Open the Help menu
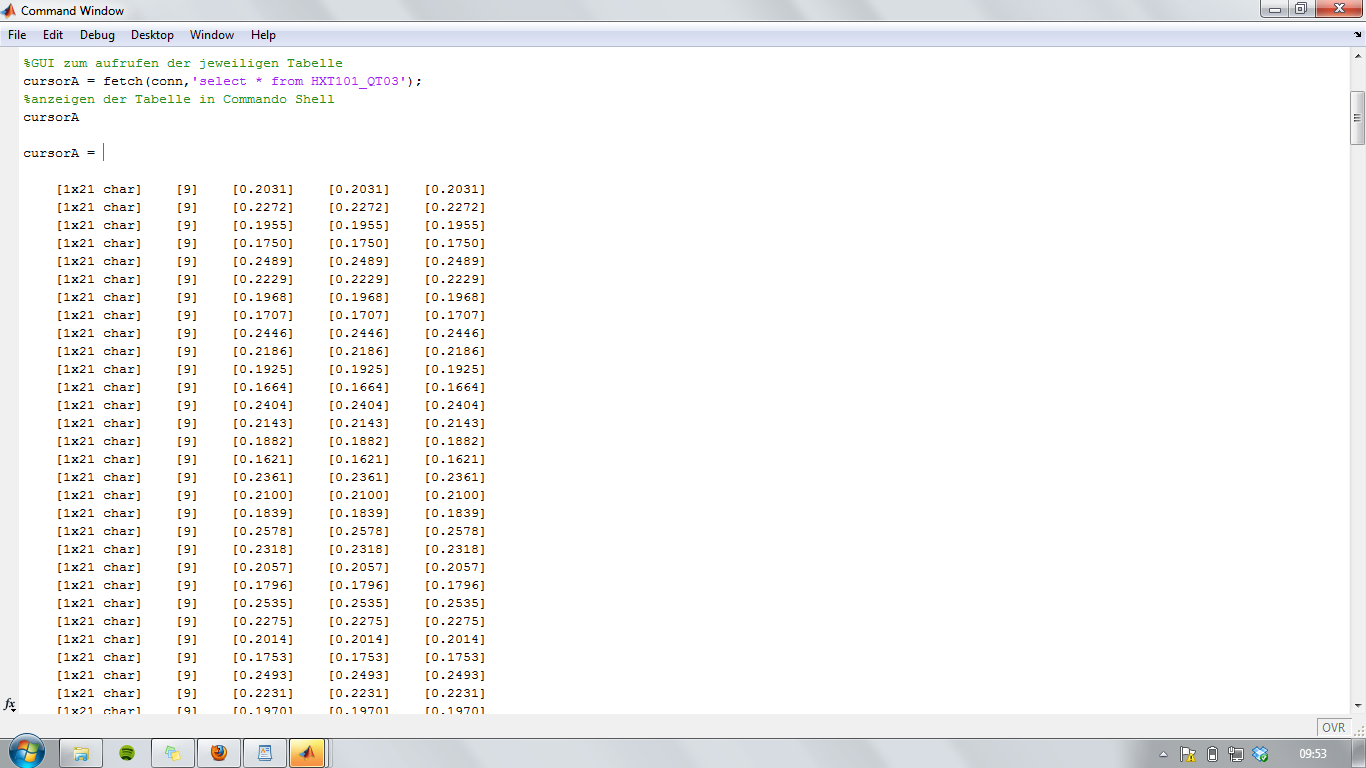 pyautogui.click(x=263, y=35)
